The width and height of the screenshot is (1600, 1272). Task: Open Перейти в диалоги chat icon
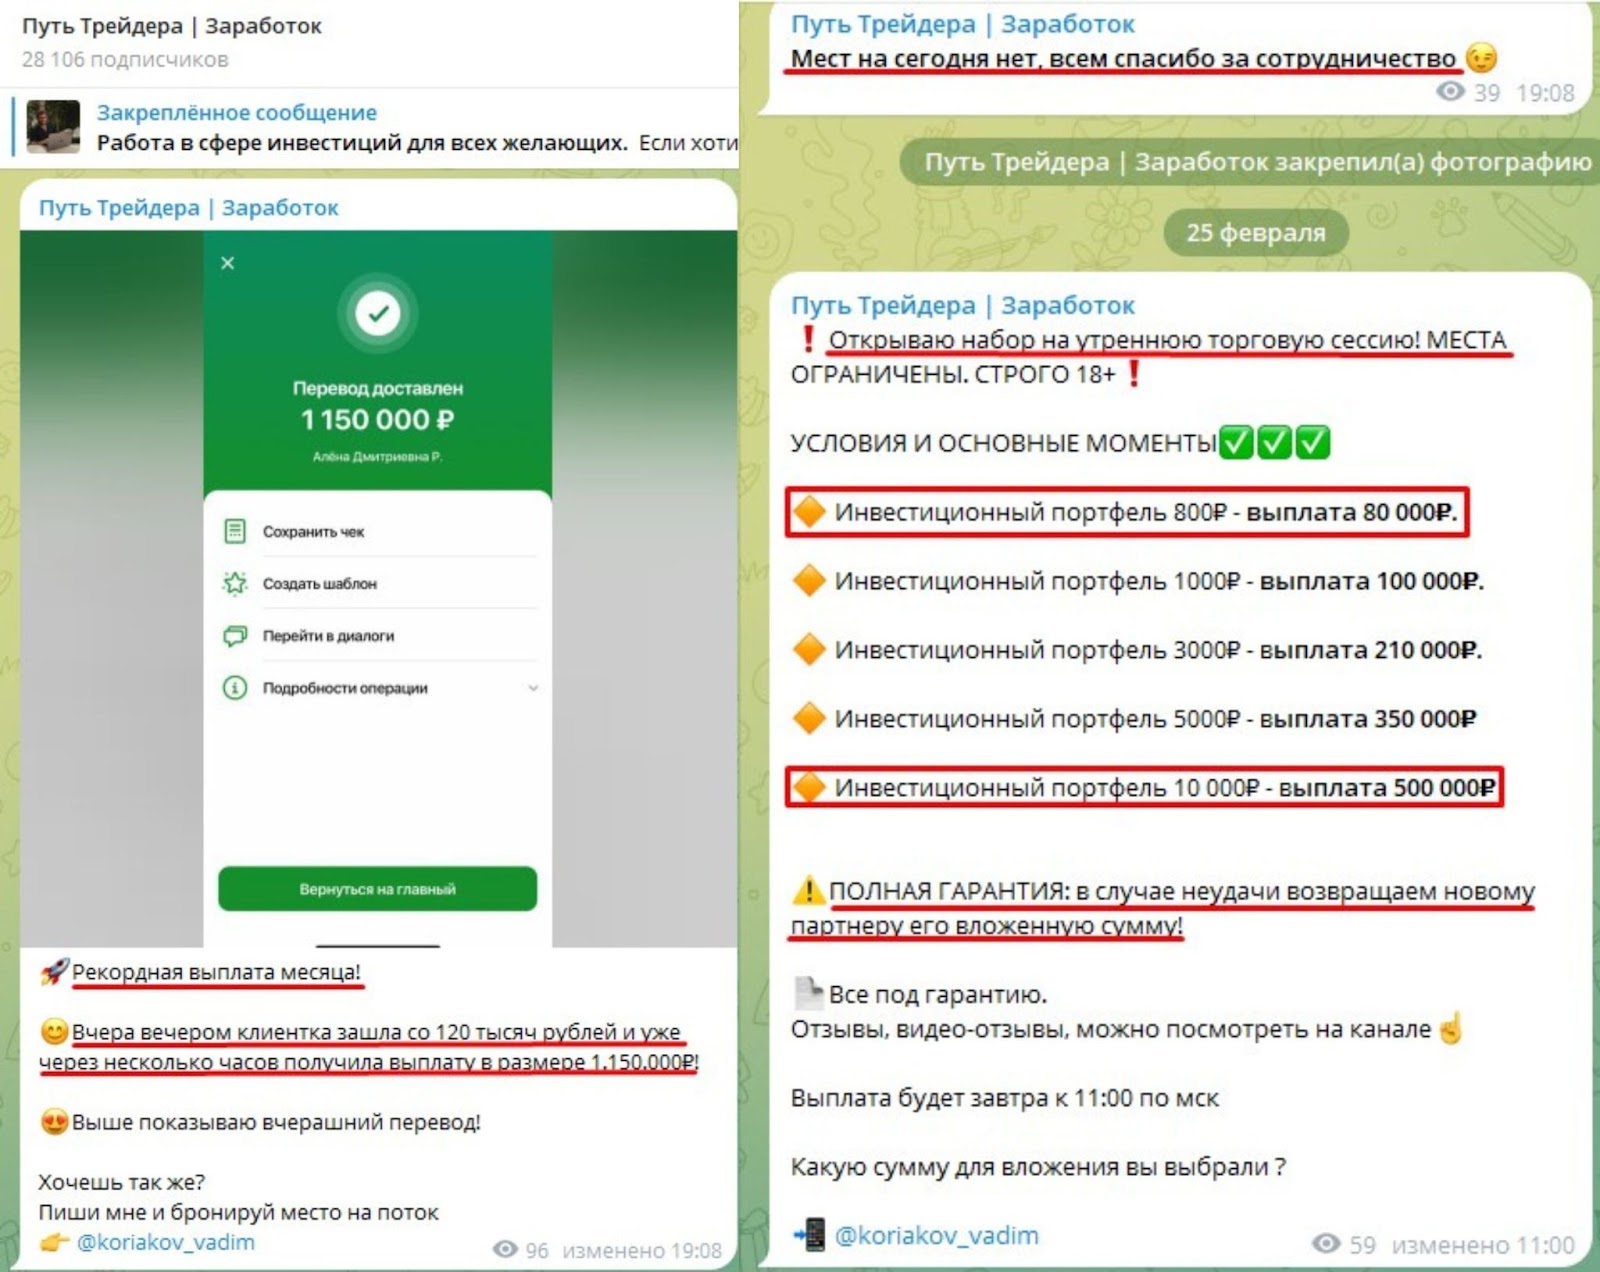tap(235, 635)
